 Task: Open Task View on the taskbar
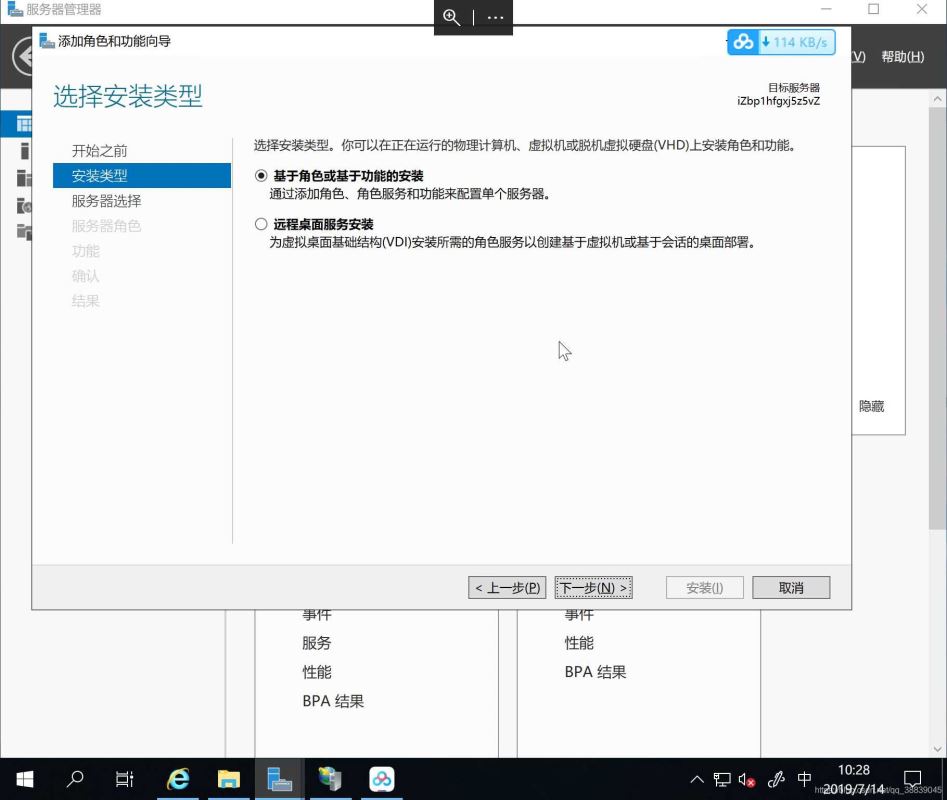[x=125, y=779]
